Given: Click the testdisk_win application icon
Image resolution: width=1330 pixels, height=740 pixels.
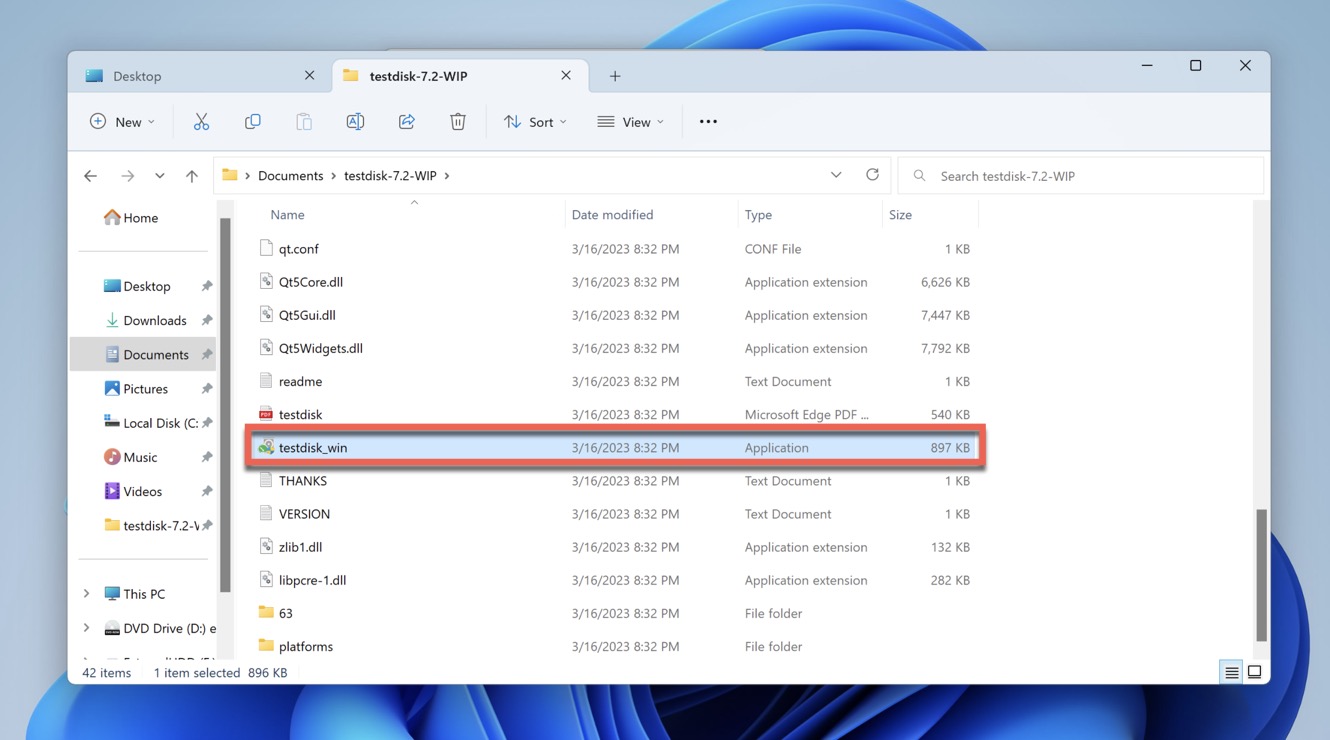Looking at the screenshot, I should pos(266,447).
